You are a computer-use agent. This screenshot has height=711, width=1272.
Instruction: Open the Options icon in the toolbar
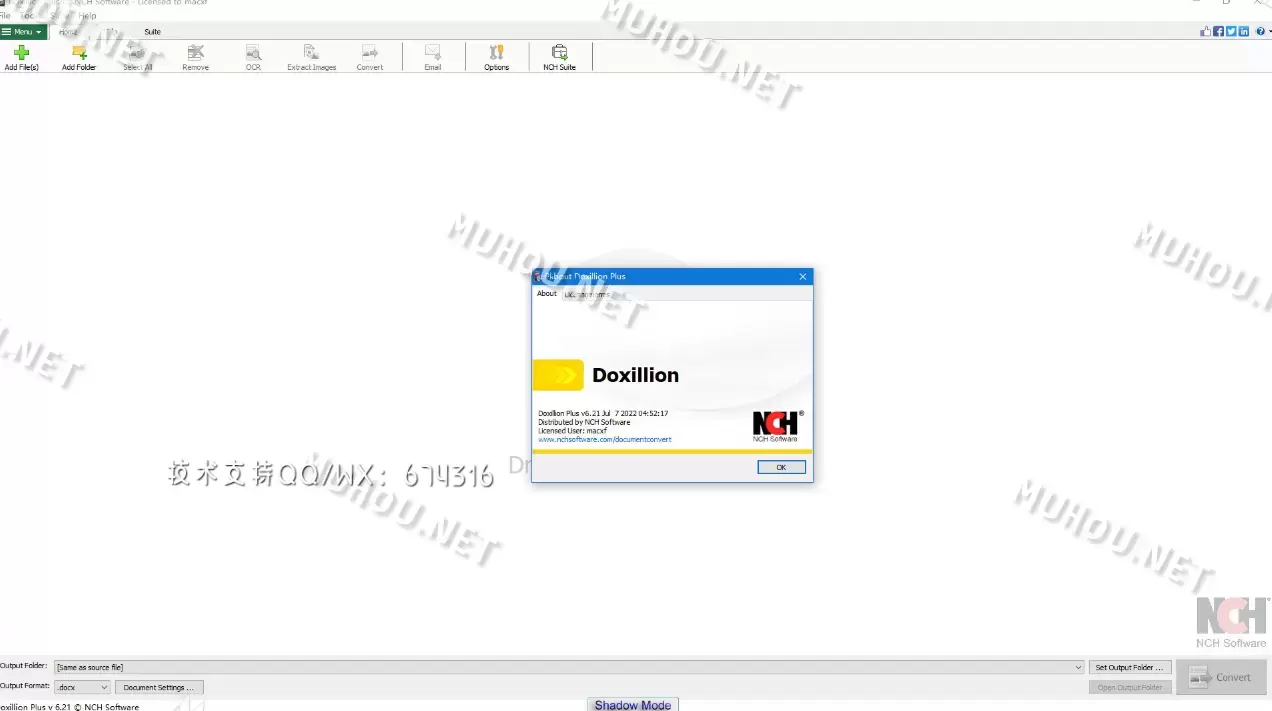click(496, 55)
